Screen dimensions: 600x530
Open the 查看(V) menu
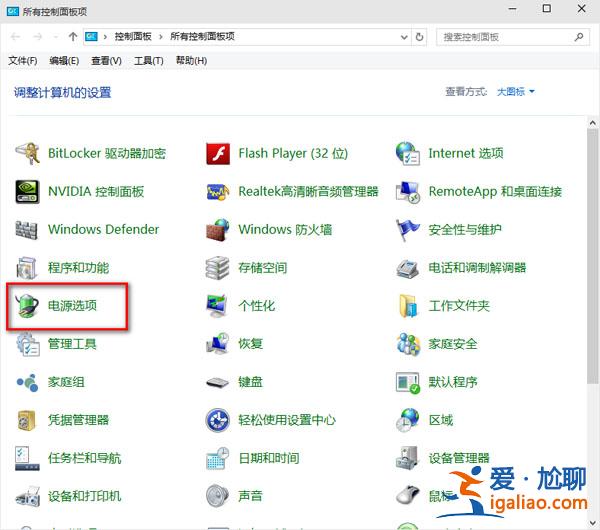(106, 60)
